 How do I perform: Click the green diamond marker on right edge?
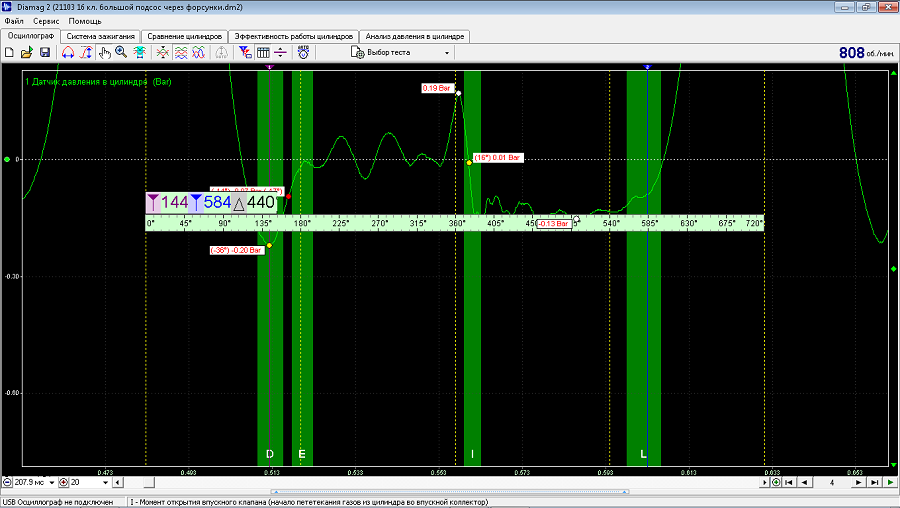pos(893,269)
